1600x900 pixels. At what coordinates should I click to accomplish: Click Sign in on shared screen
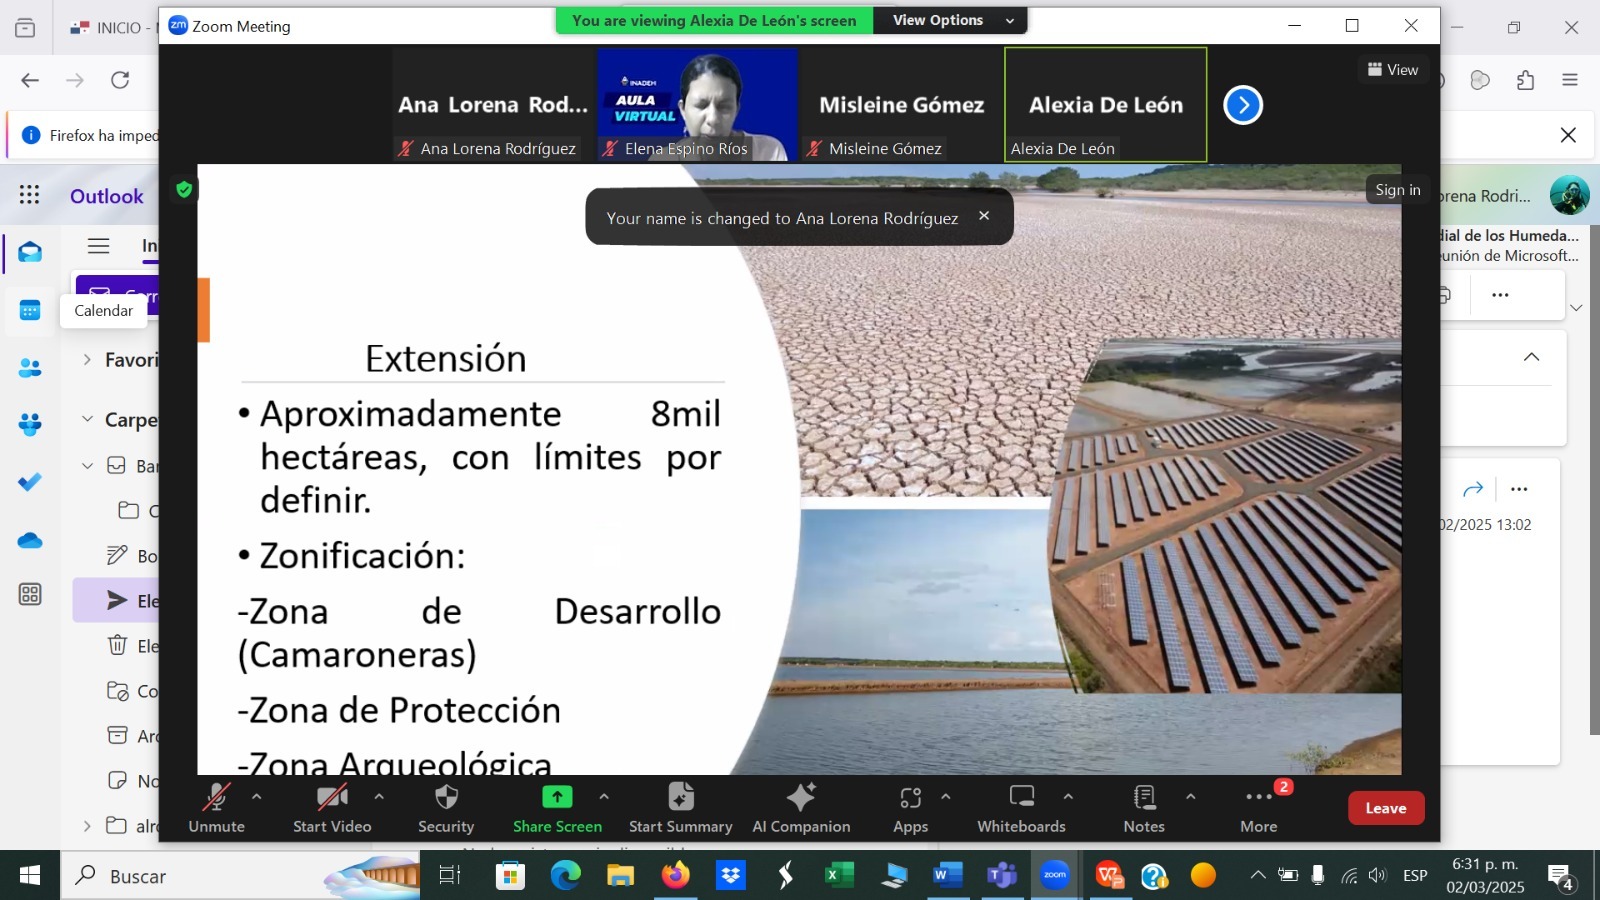(x=1397, y=190)
